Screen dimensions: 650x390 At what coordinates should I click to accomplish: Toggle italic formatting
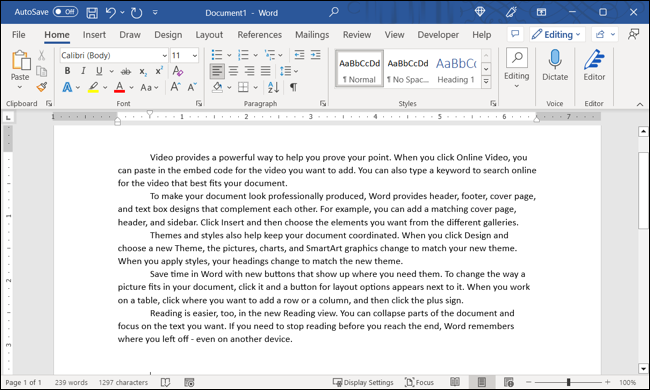pyautogui.click(x=83, y=71)
